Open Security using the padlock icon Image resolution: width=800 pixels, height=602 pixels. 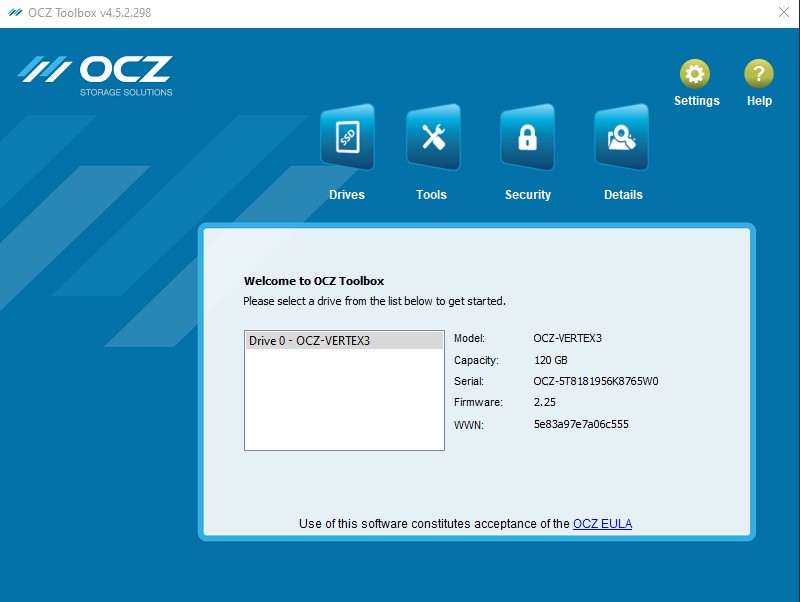527,137
